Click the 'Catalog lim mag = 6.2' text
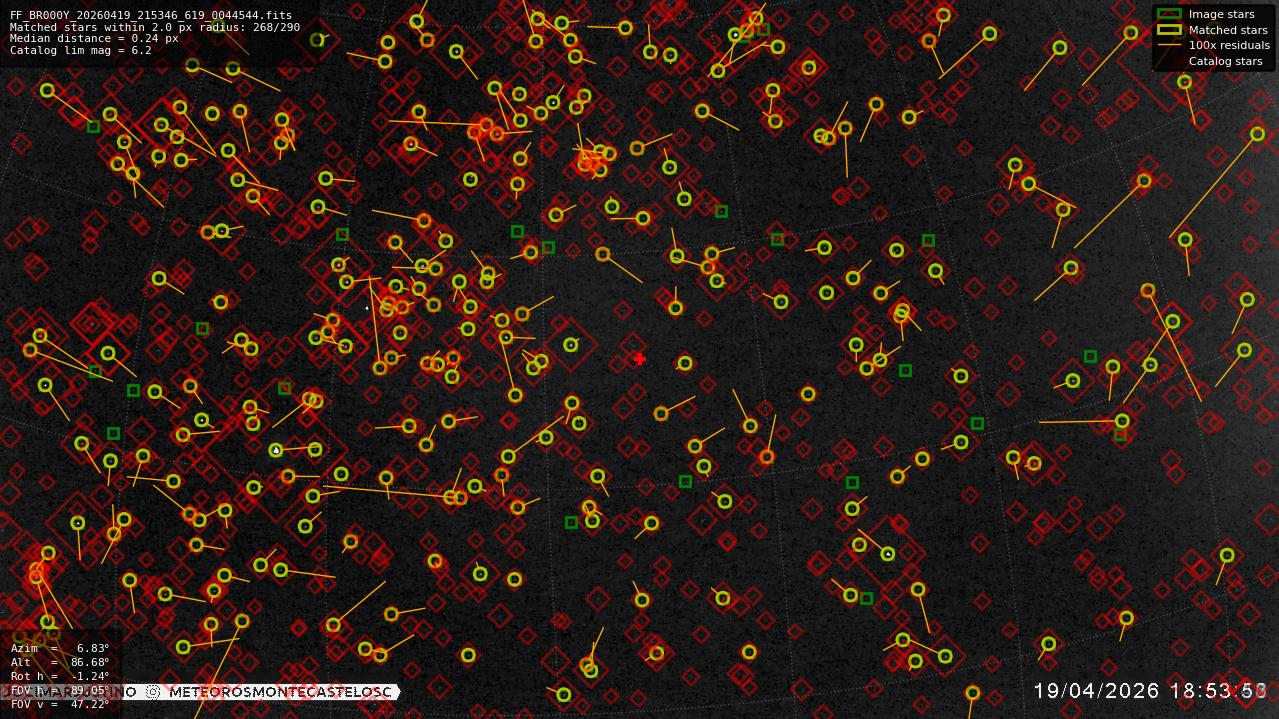The width and height of the screenshot is (1279, 719). pyautogui.click(x=81, y=50)
